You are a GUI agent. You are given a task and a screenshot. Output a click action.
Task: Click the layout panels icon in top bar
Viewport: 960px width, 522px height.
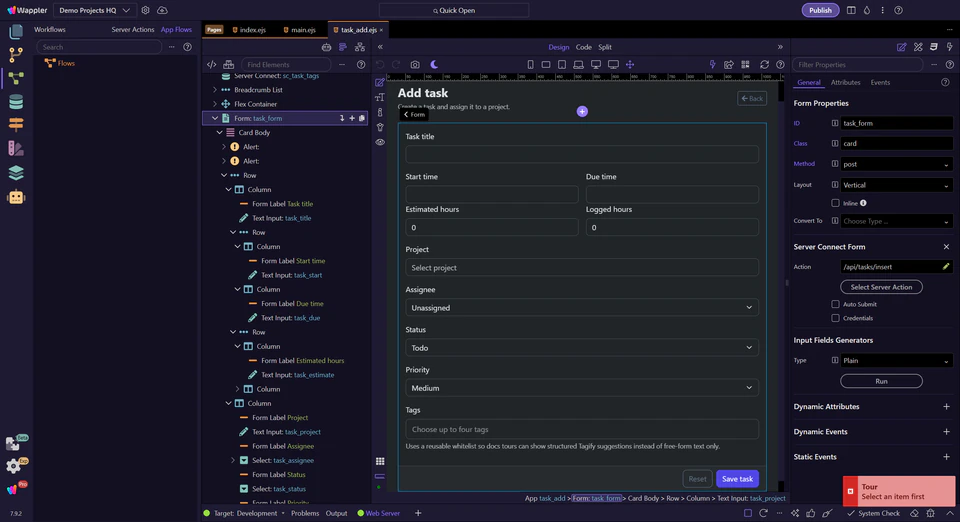coord(851,10)
